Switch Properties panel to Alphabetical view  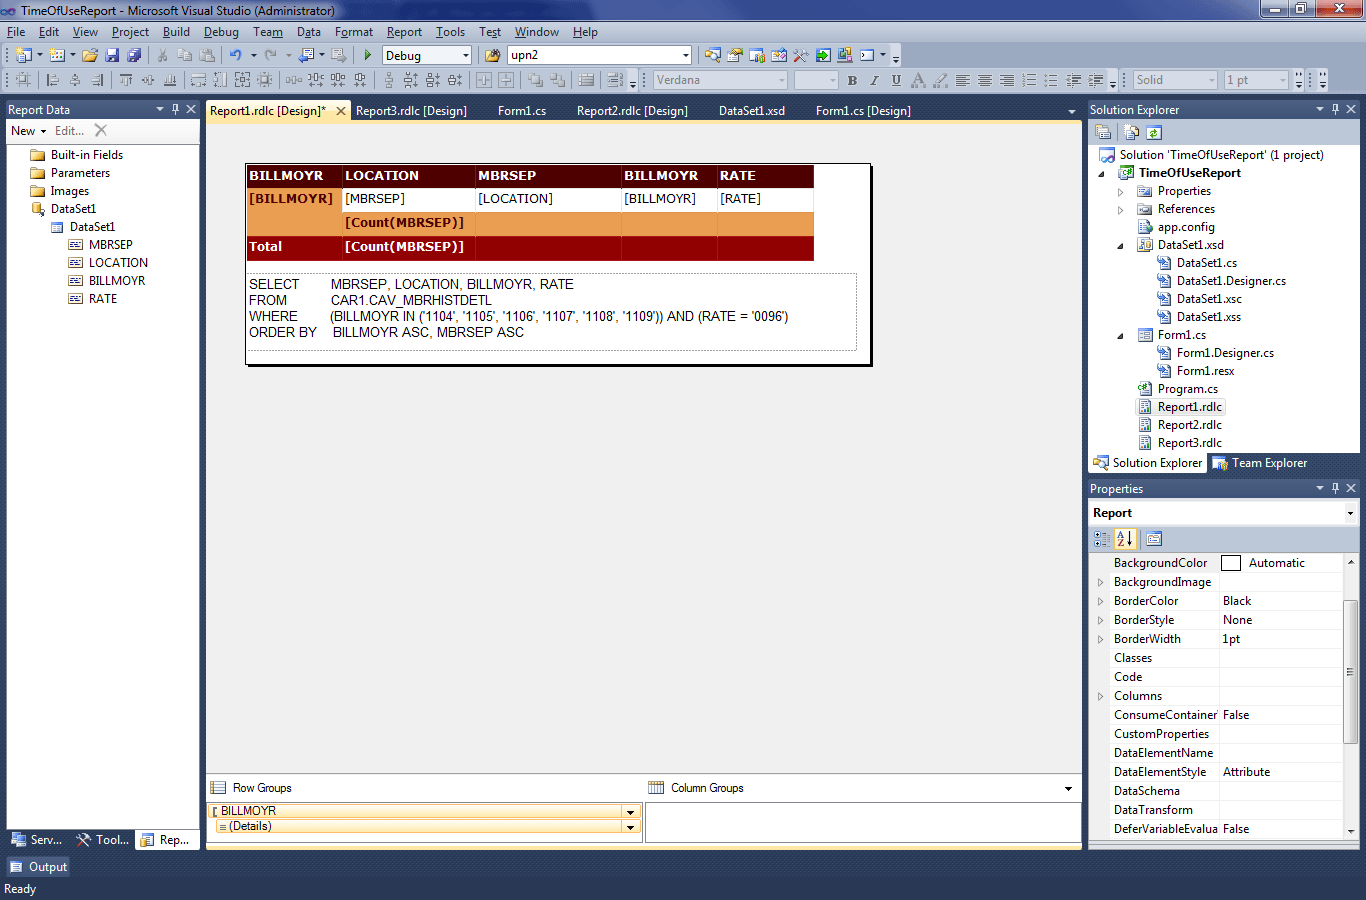pyautogui.click(x=1125, y=539)
